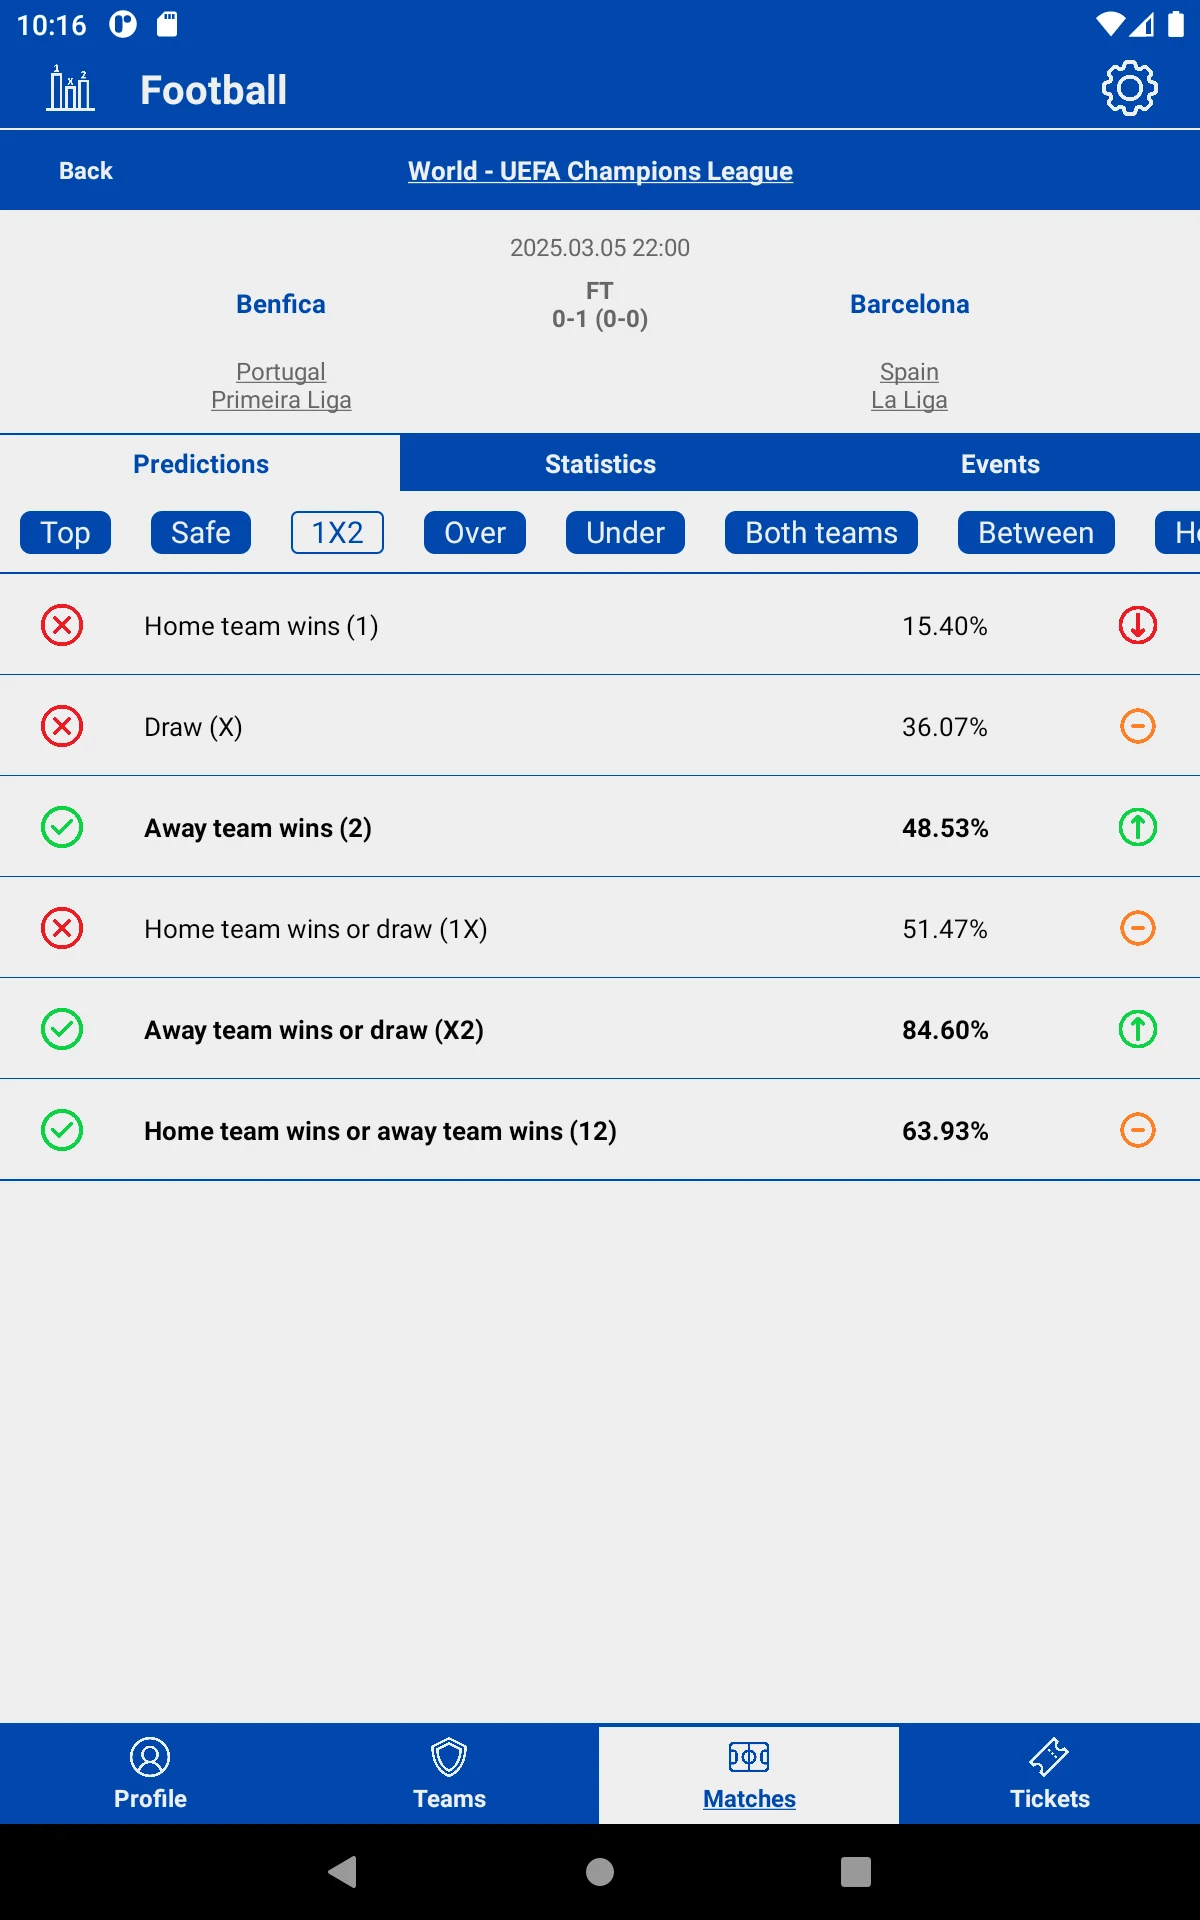Tap the Football app logo icon

pyautogui.click(x=71, y=89)
